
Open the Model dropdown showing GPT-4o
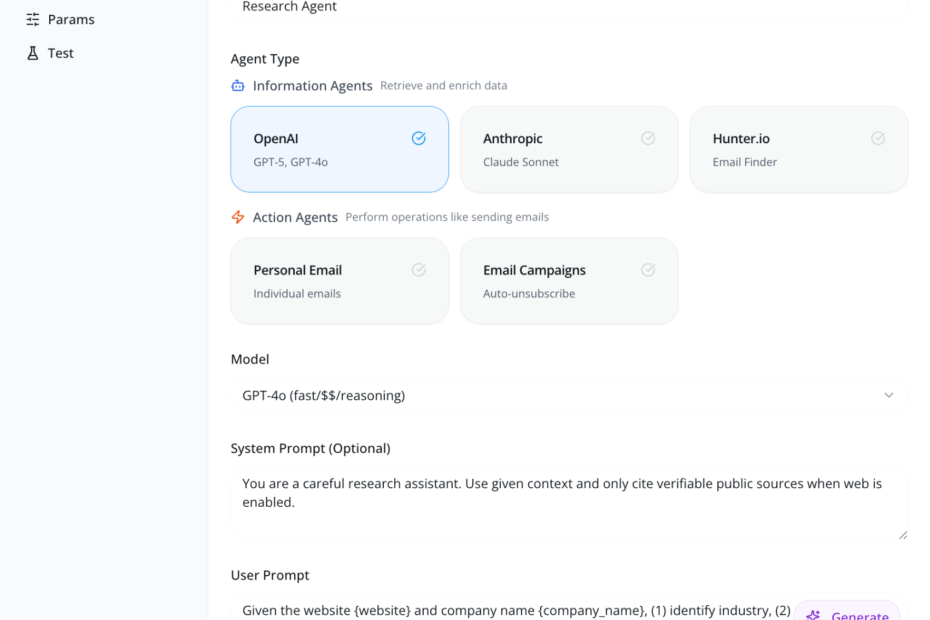(x=567, y=395)
